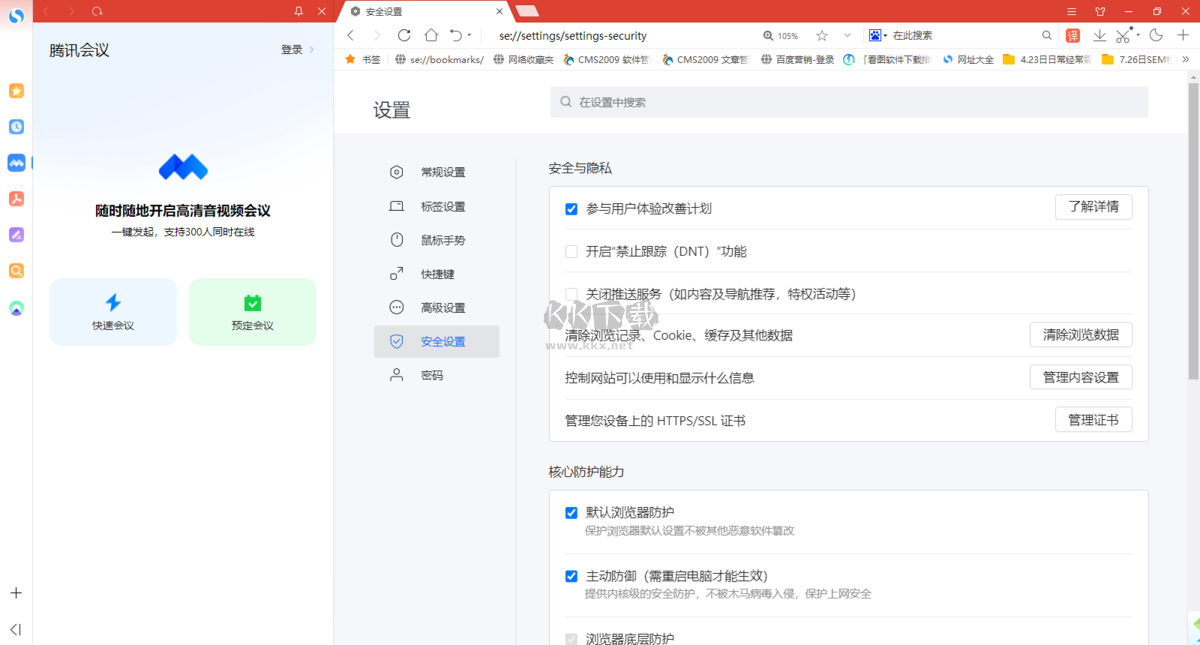Screen dimensions: 1200x645
Task: Open the search engine dropdown near 在此搜索
Action: tap(879, 35)
